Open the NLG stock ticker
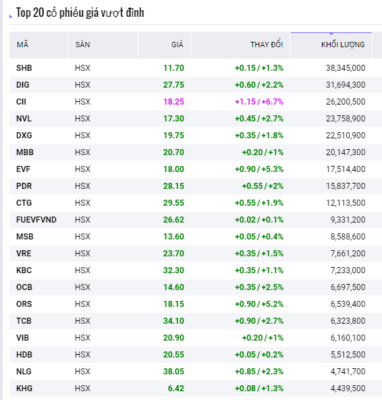The width and height of the screenshot is (382, 400). 24,371
